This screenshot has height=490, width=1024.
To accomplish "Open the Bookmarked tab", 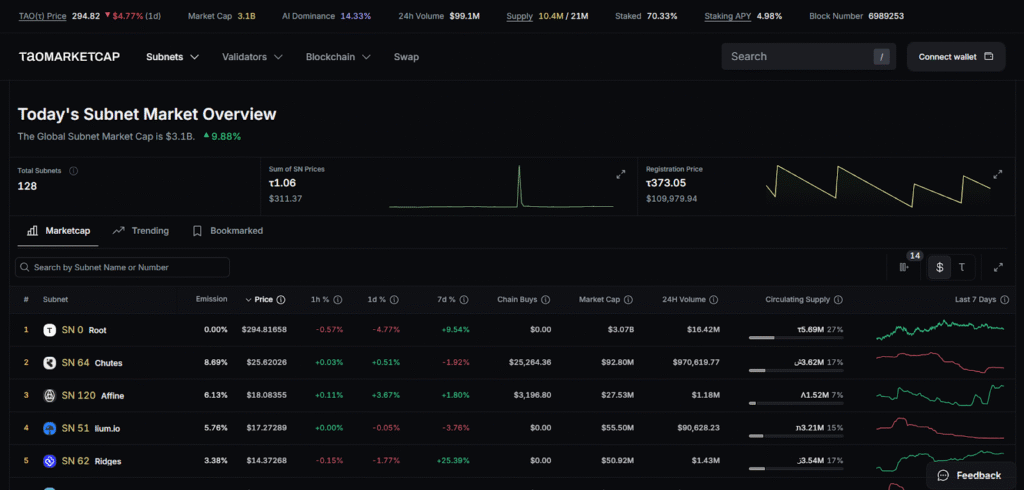I will (228, 231).
